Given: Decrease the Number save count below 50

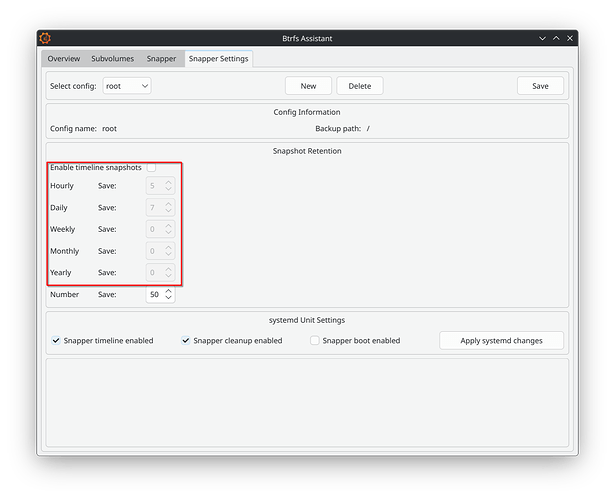Looking at the screenshot, I should pos(169,298).
